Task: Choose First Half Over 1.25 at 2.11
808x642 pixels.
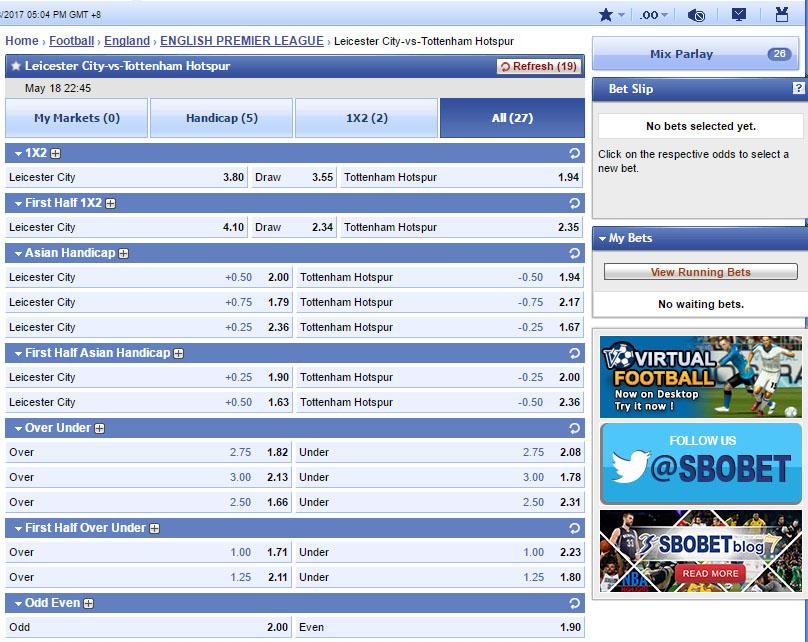Action: [x=149, y=577]
